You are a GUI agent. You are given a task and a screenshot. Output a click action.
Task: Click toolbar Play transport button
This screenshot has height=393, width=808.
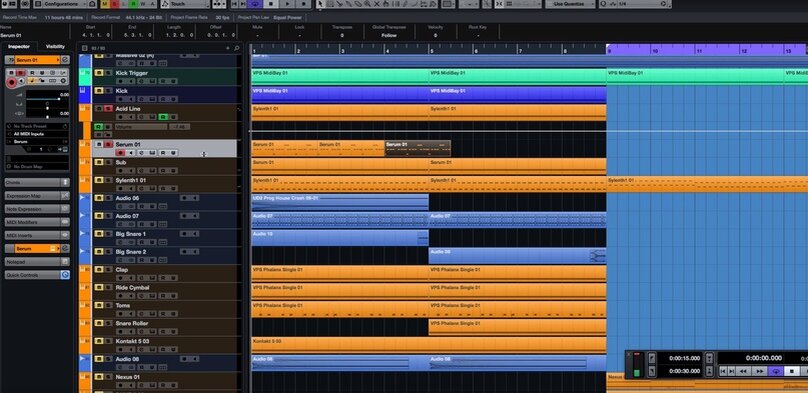(288, 4)
